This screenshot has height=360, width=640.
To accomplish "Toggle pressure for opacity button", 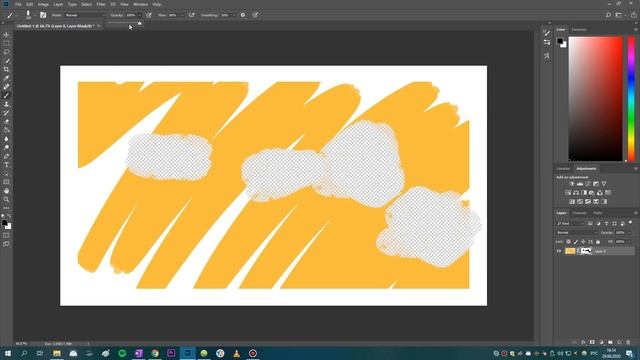I will 149,15.
